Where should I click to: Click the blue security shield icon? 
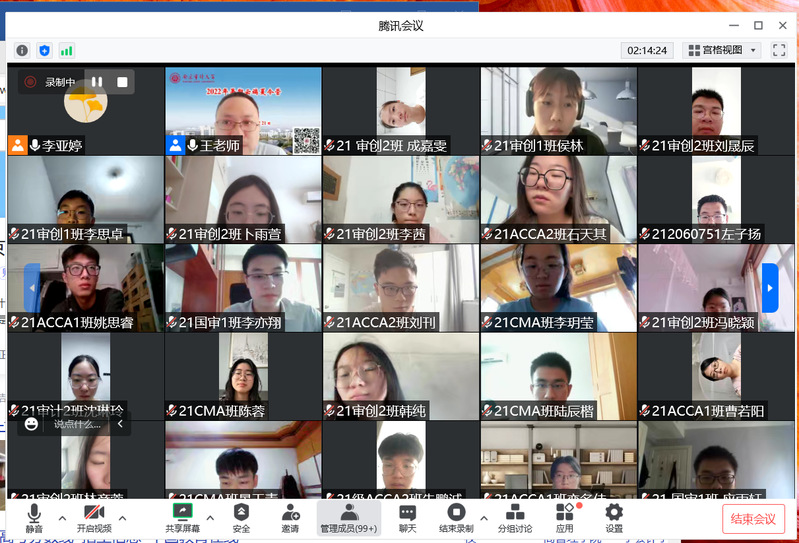(44, 50)
